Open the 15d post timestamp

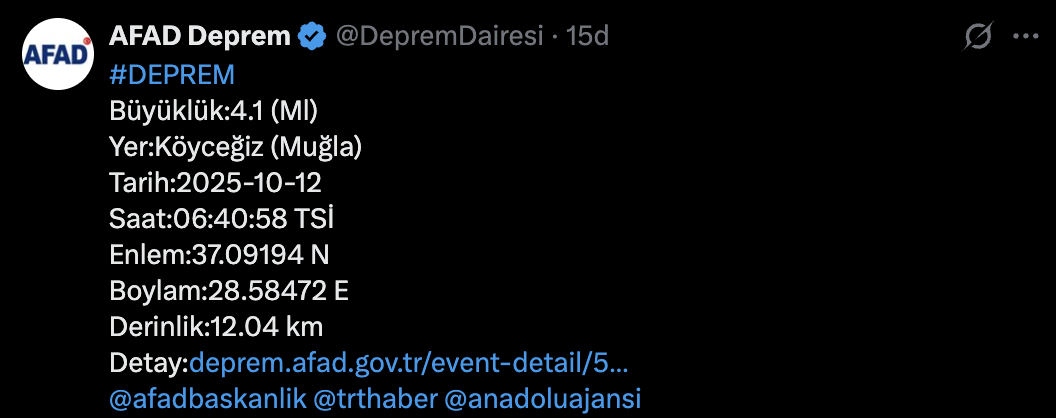[x=588, y=38]
